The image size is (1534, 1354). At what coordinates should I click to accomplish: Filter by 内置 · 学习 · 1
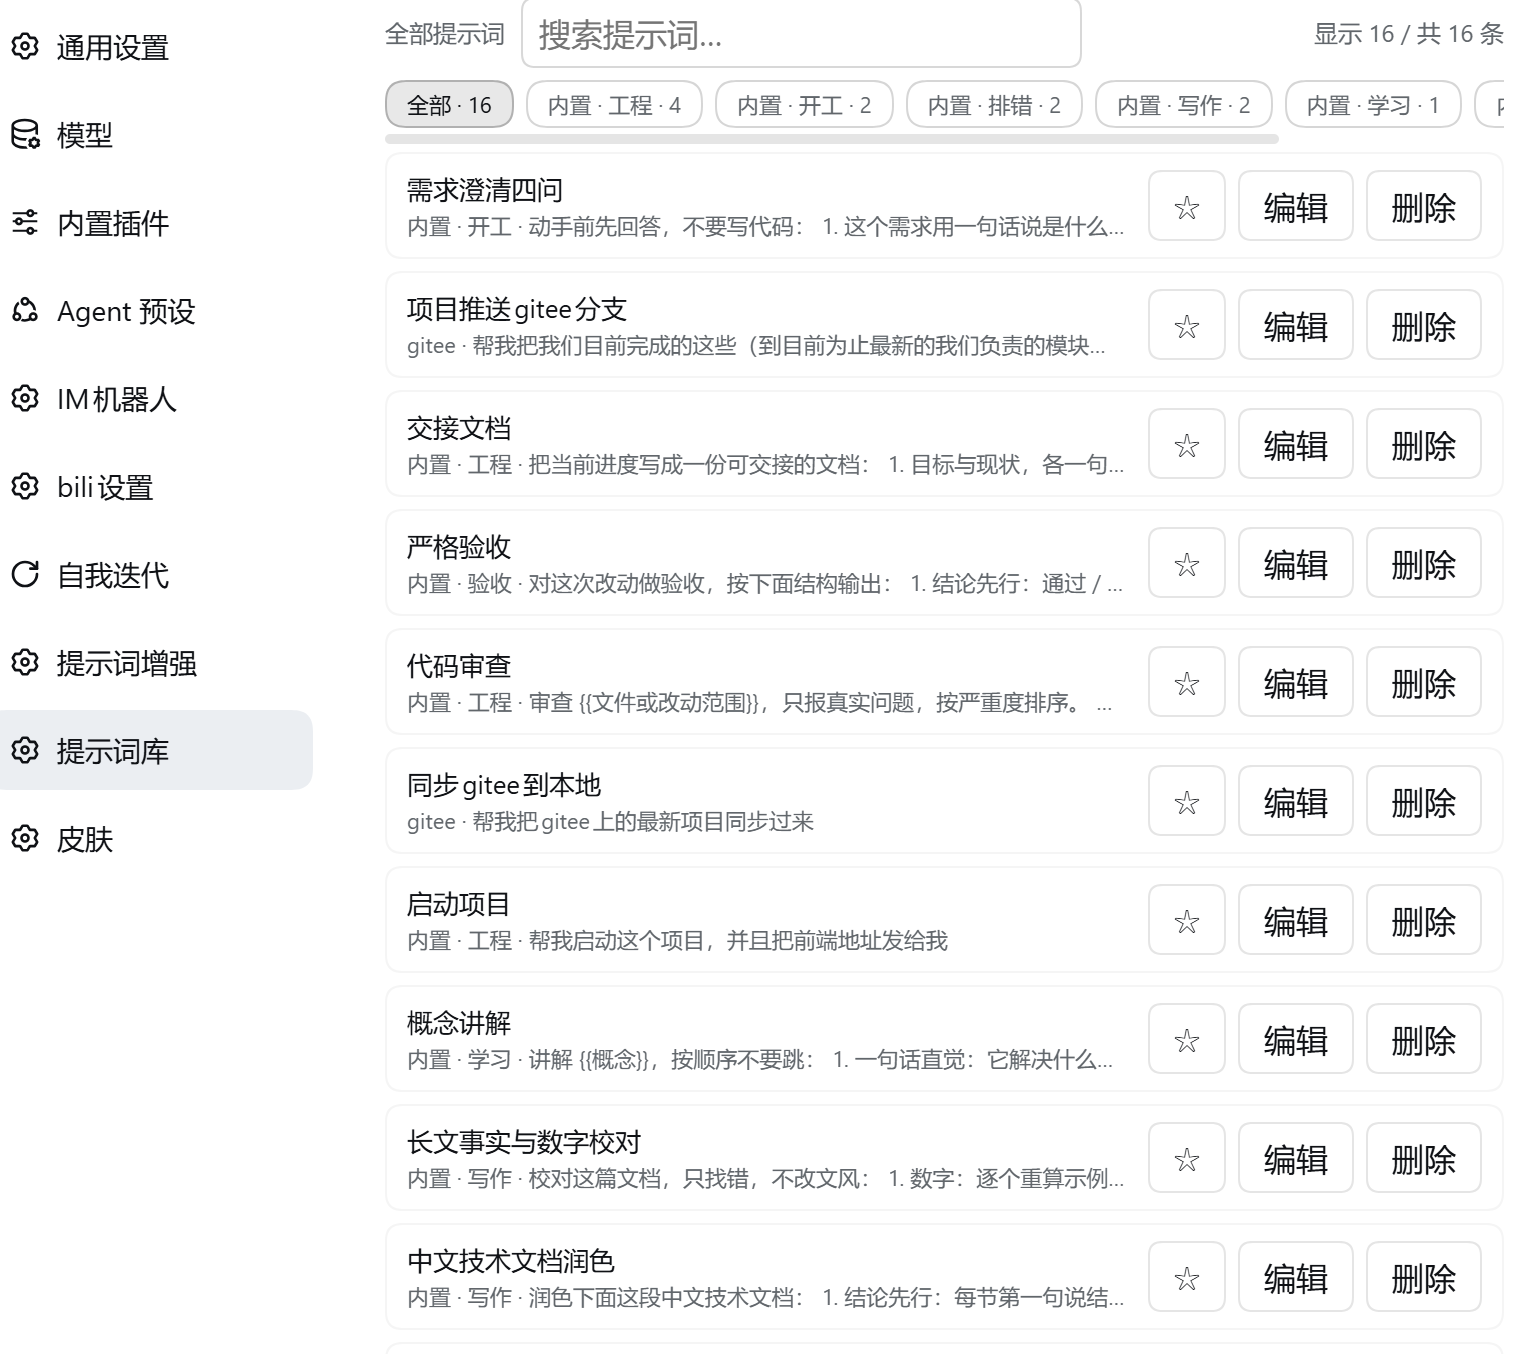point(1373,105)
